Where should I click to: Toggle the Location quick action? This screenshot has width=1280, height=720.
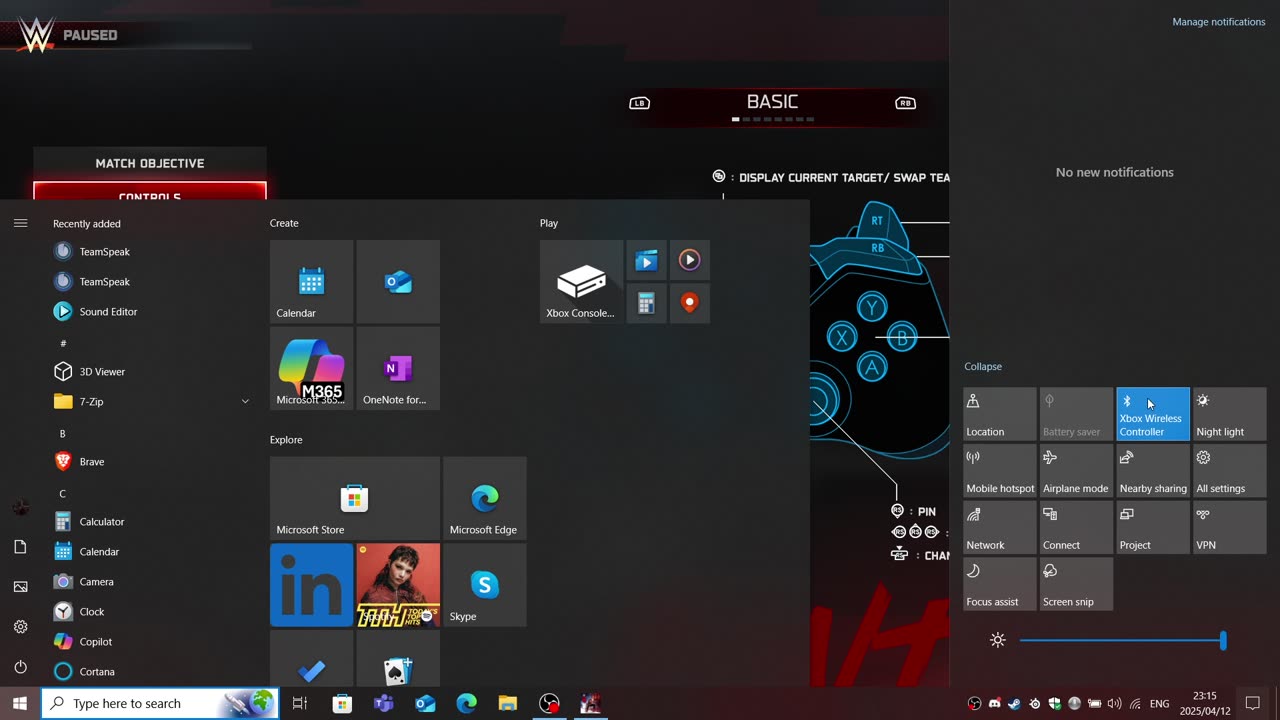click(x=1000, y=414)
